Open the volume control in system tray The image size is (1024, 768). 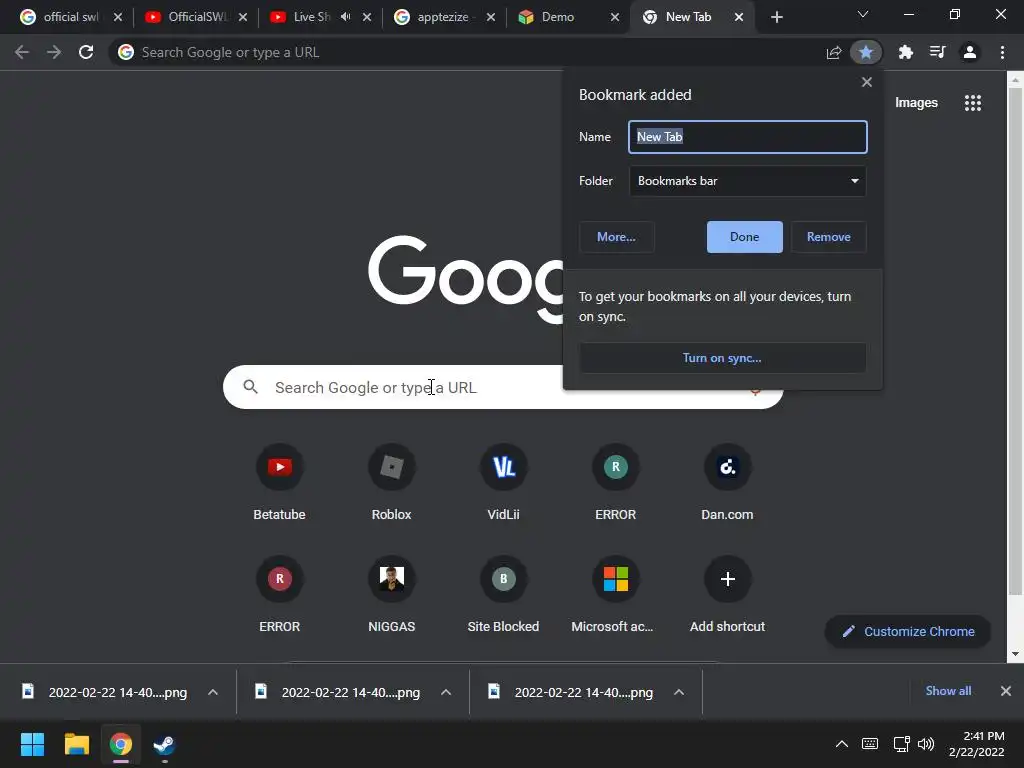[x=925, y=744]
